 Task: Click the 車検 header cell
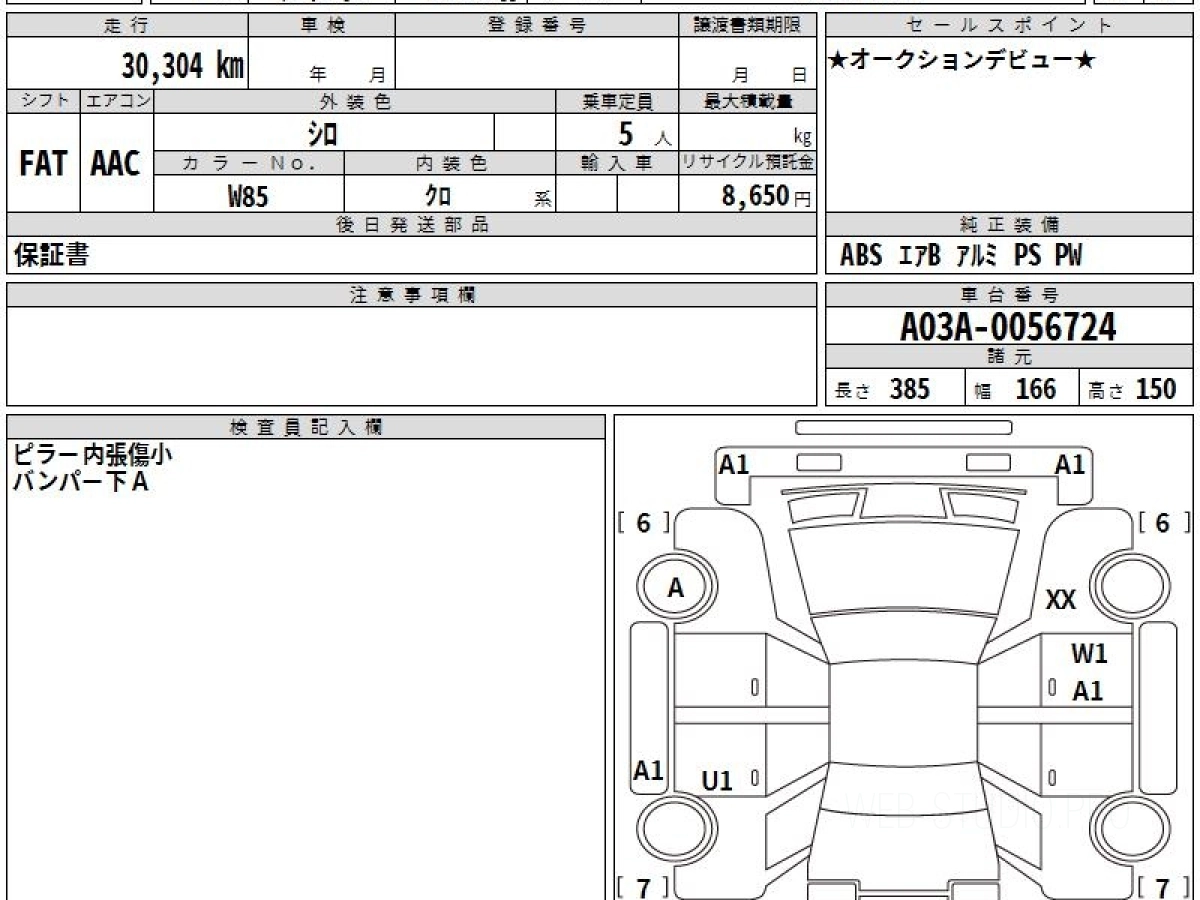pyautogui.click(x=321, y=26)
